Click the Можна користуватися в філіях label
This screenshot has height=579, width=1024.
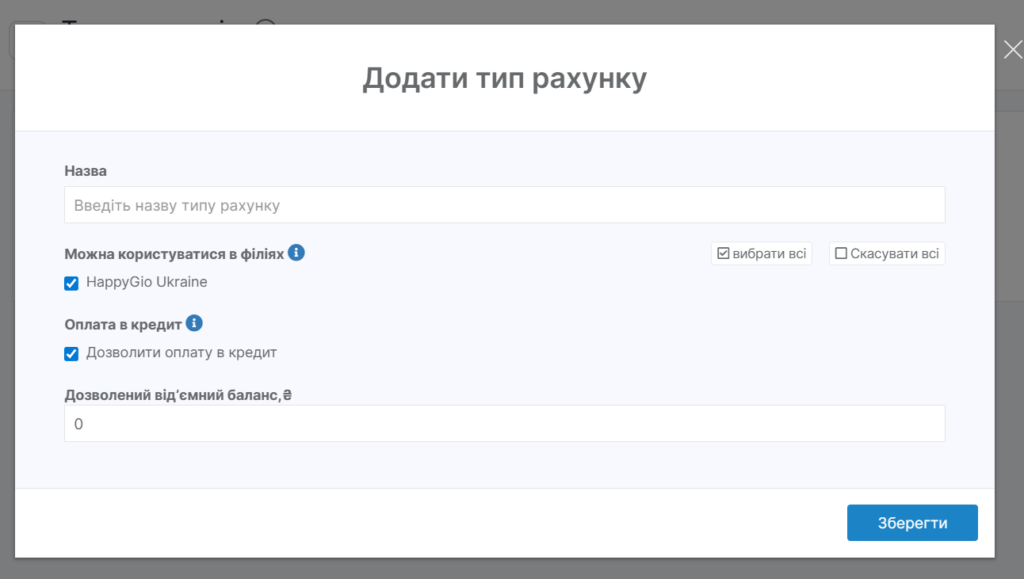(174, 254)
